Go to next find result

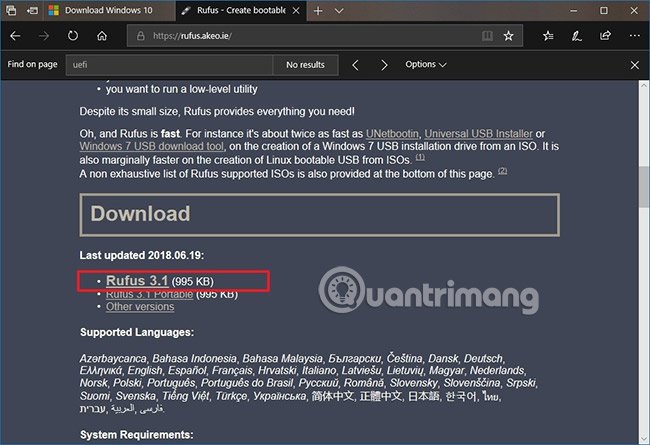click(384, 65)
